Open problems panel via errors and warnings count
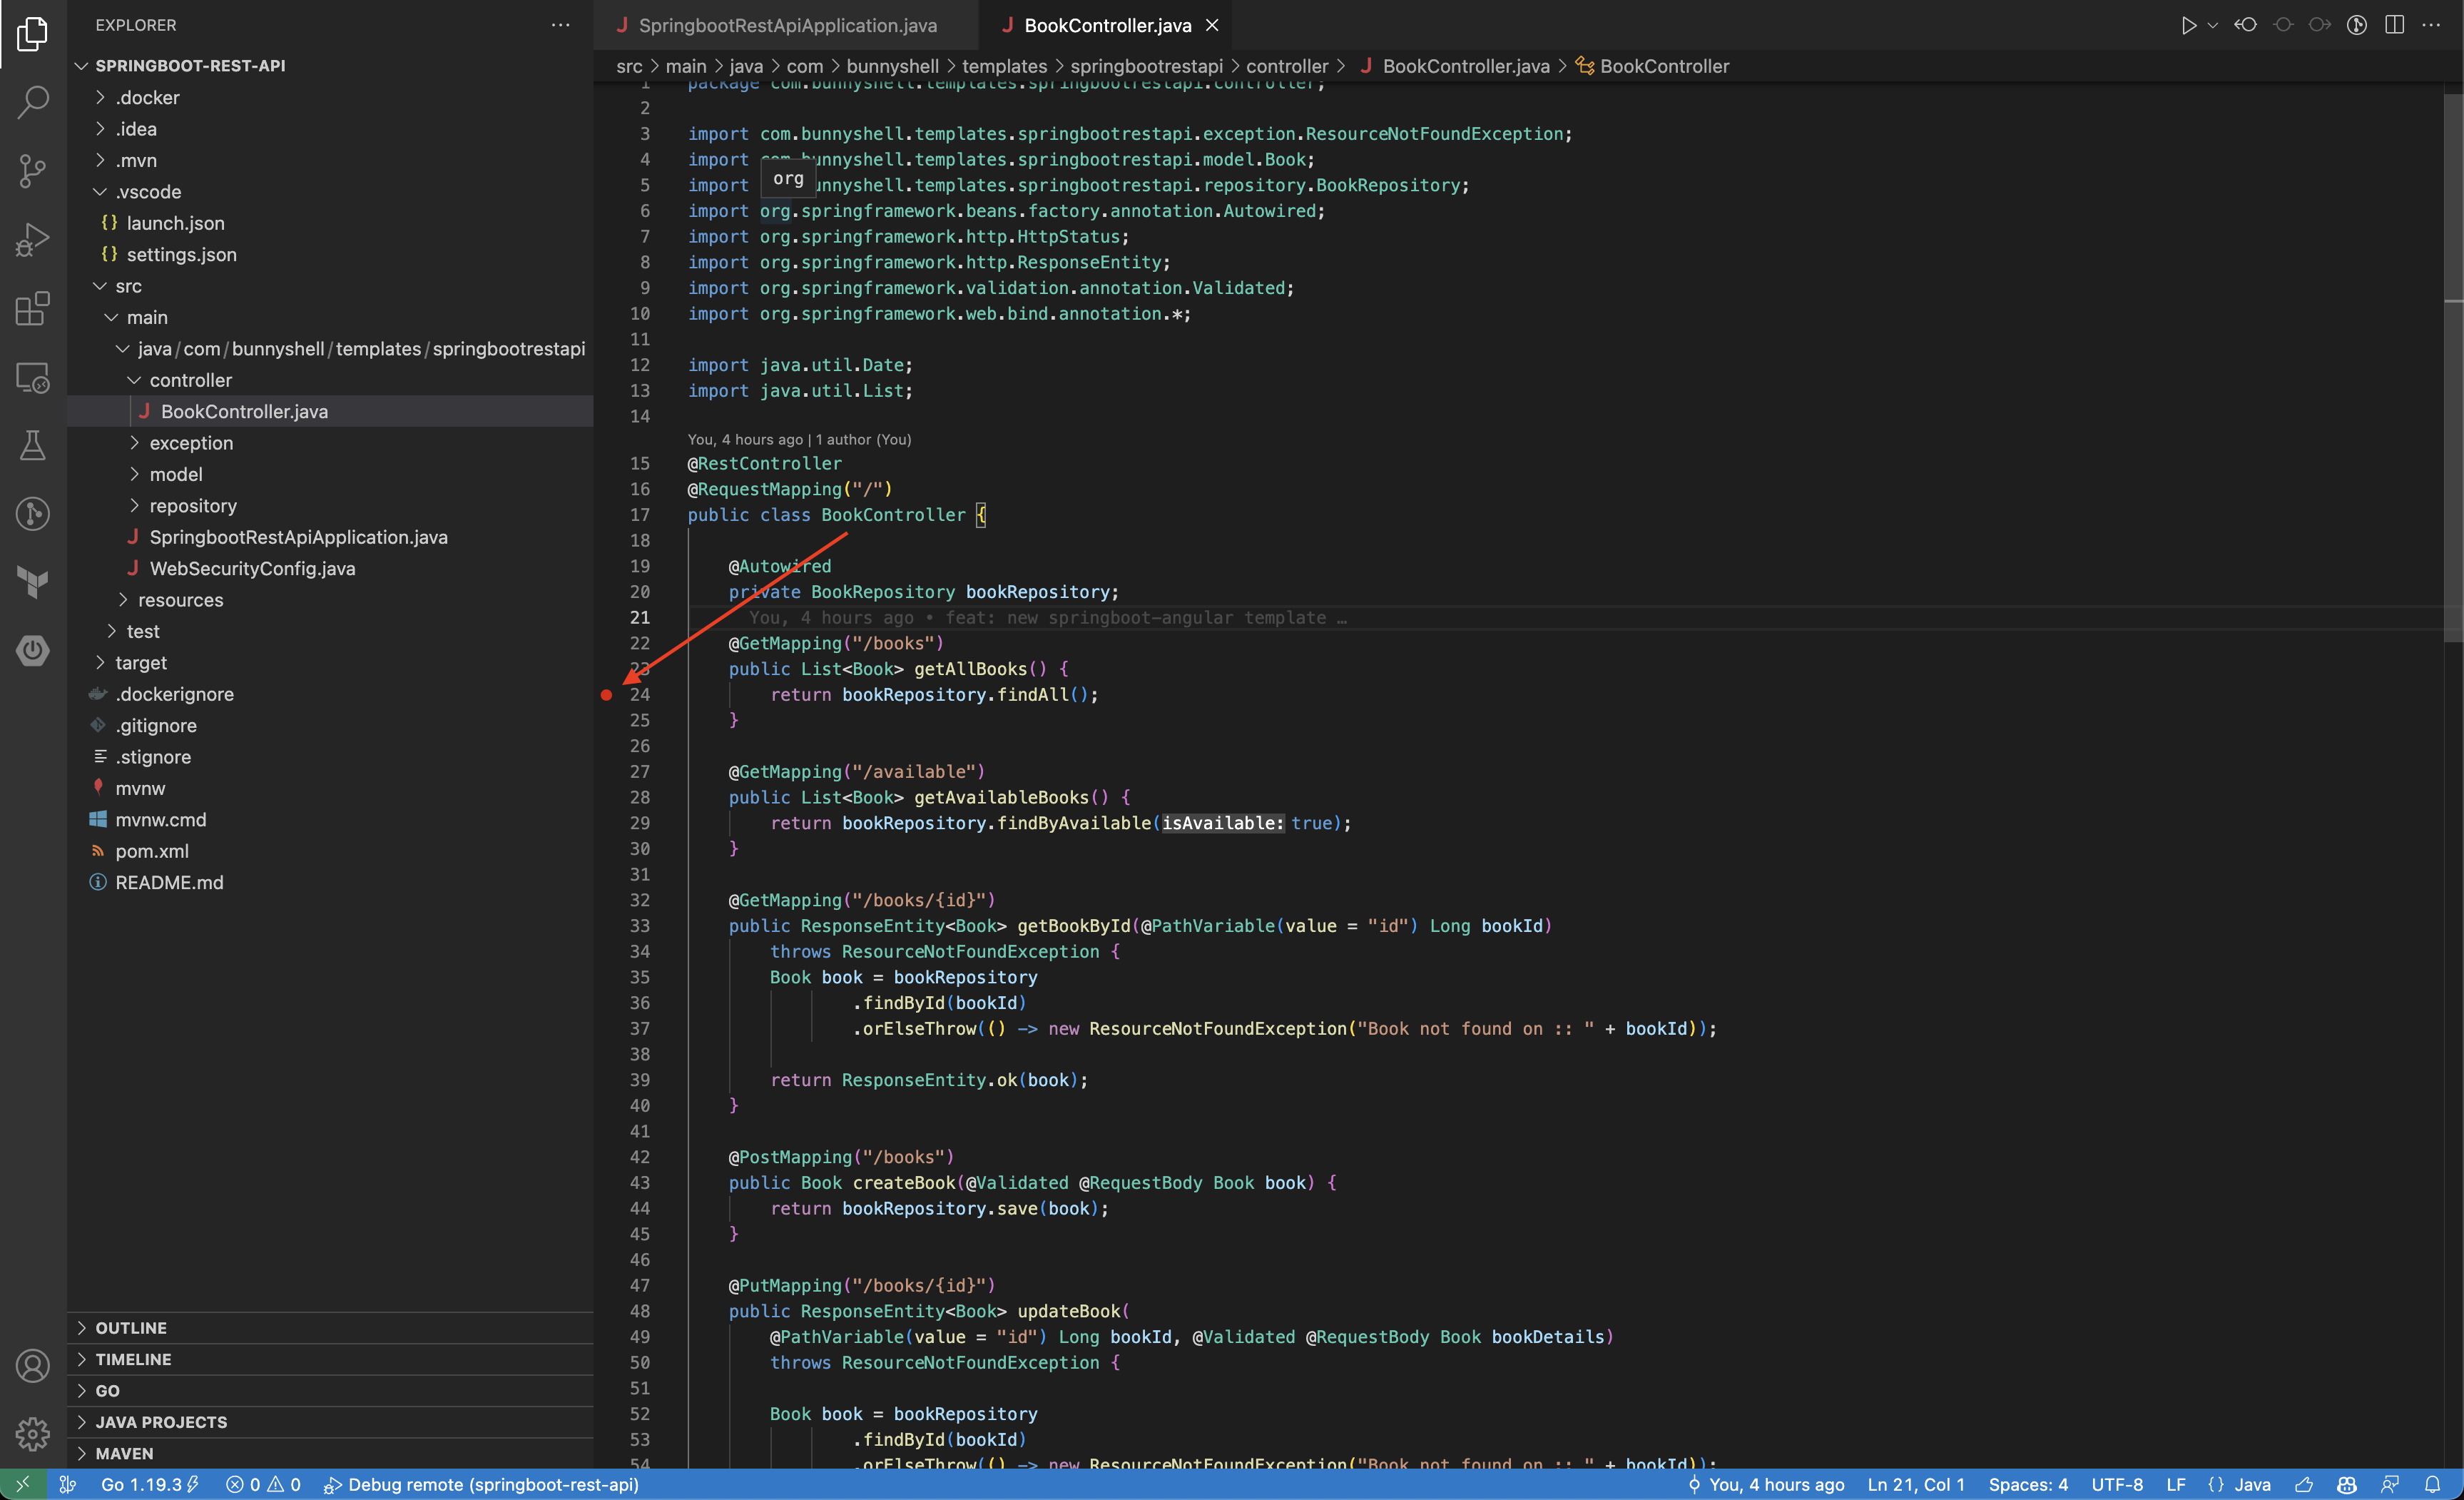Viewport: 2464px width, 1500px height. [263, 1485]
